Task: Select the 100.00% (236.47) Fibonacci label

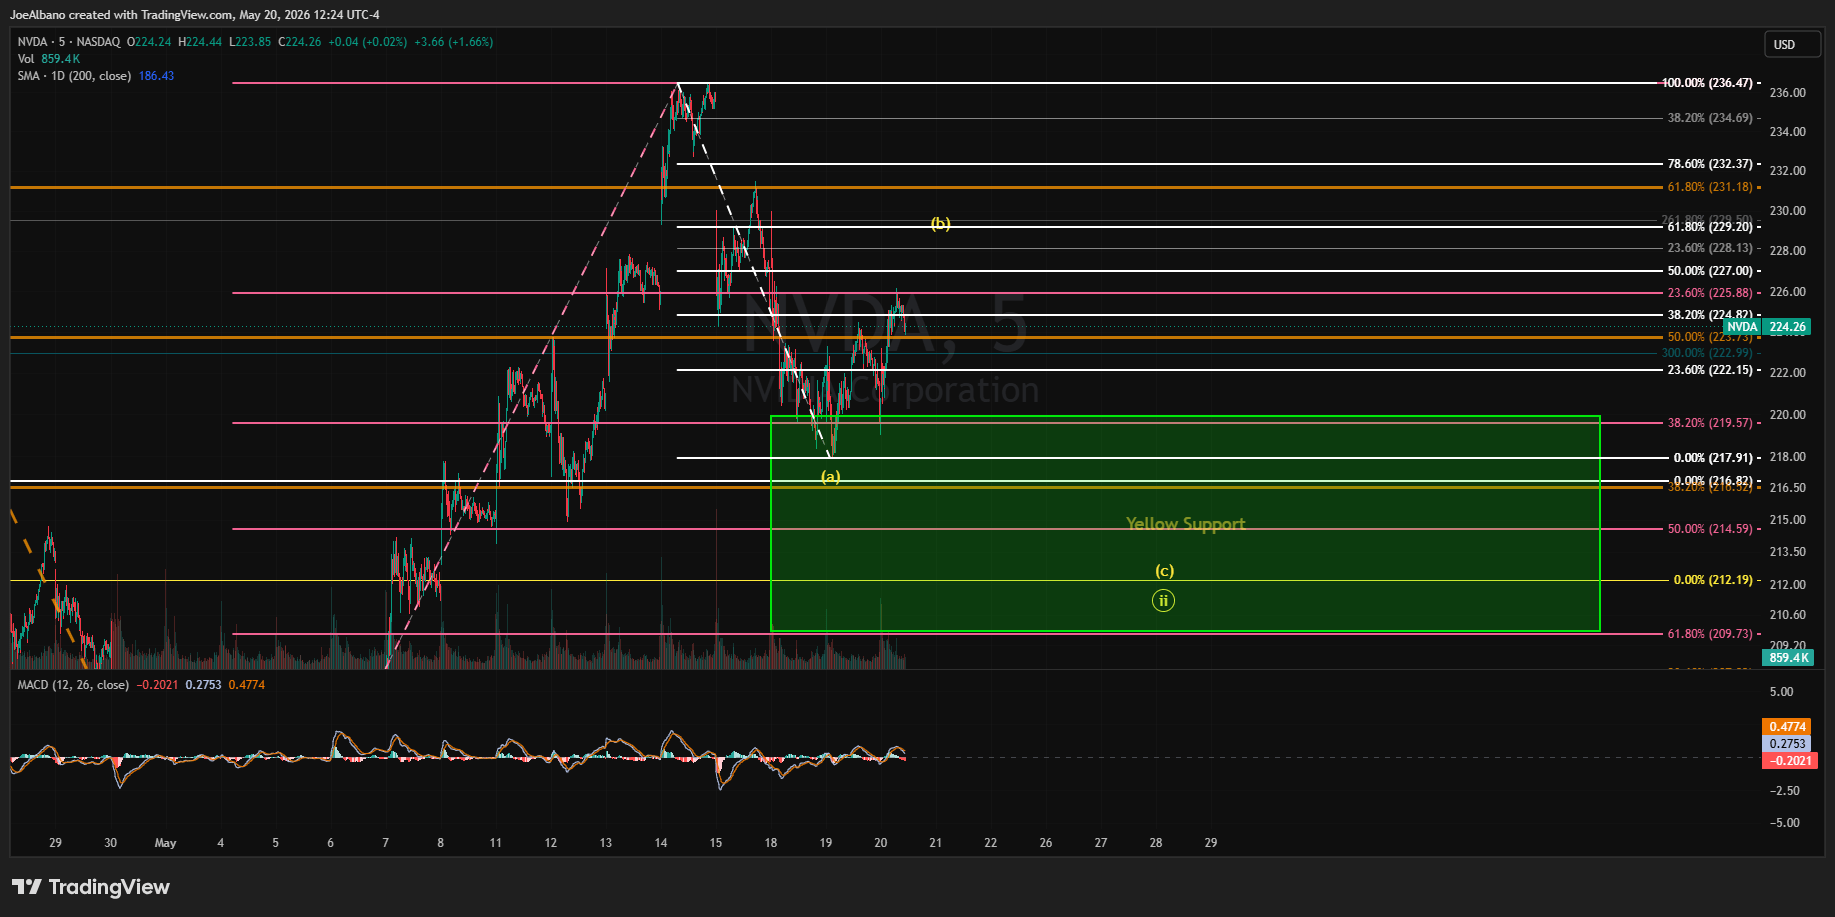Action: pos(1707,83)
